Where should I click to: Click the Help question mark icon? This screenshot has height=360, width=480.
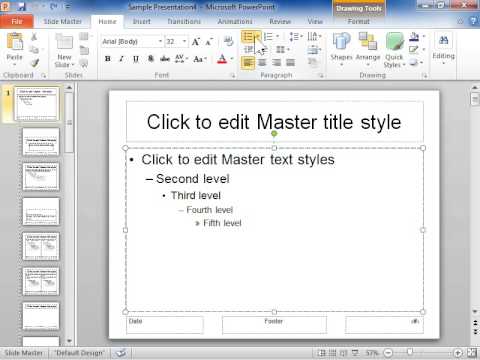[x=473, y=21]
